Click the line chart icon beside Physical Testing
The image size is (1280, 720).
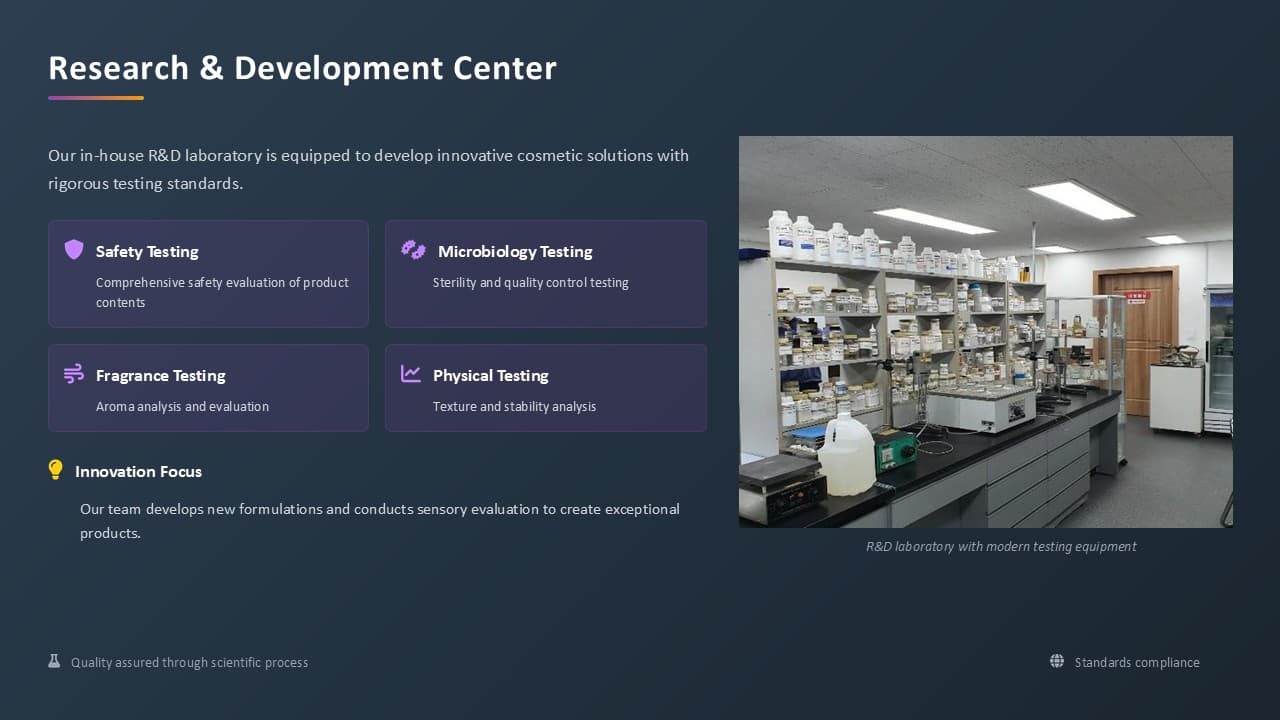[x=411, y=373]
